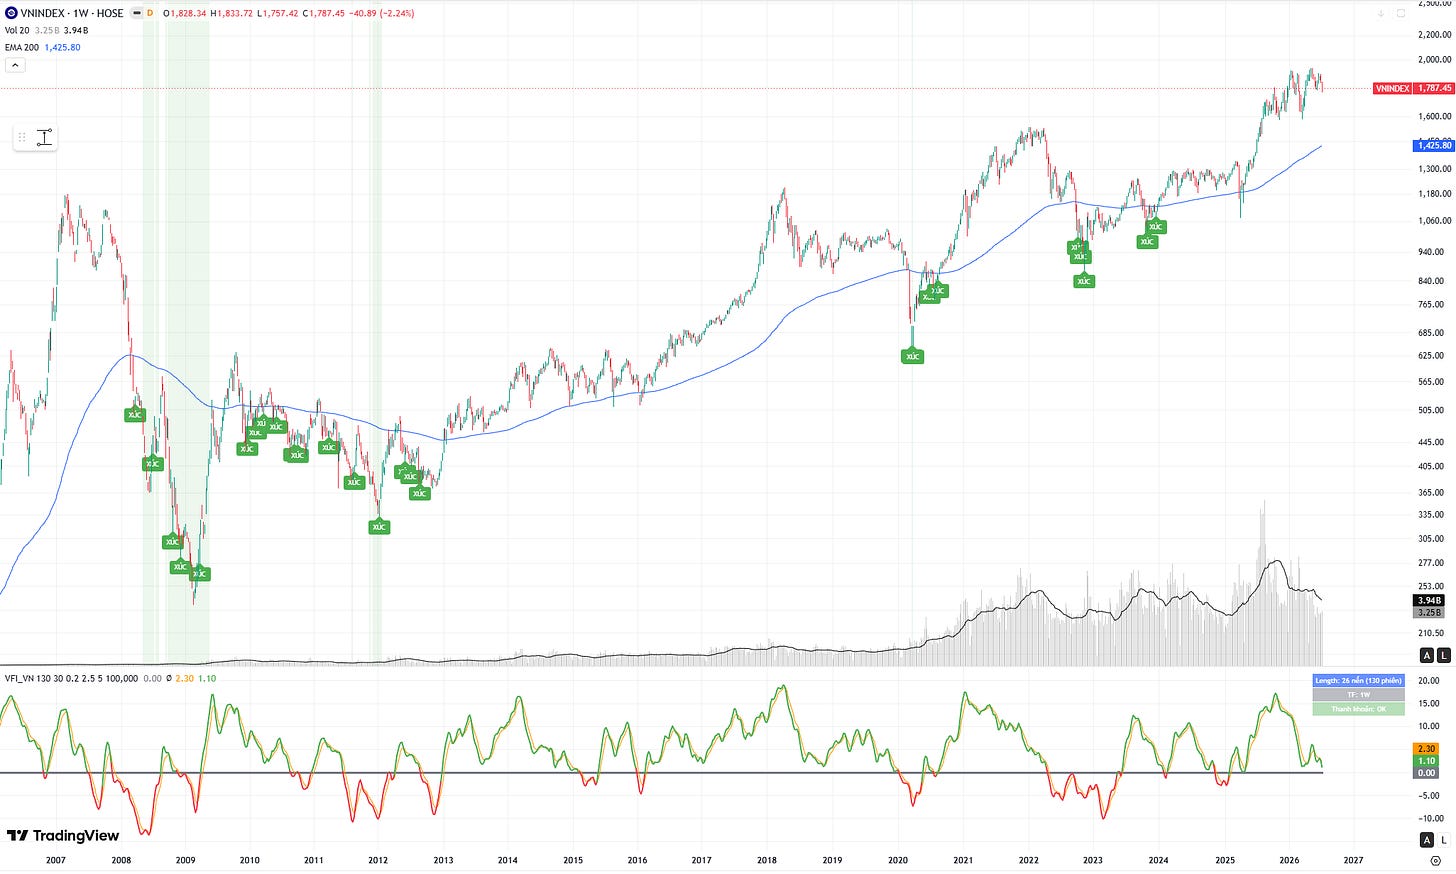This screenshot has height=874, width=1456.
Task: Click the green 1.10 indicator axis label
Action: click(x=1427, y=761)
